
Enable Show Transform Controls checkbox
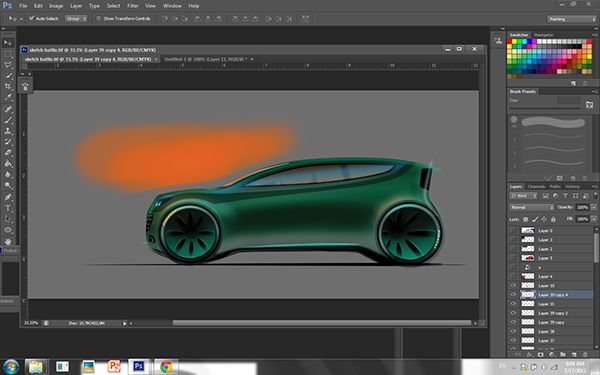click(98, 18)
